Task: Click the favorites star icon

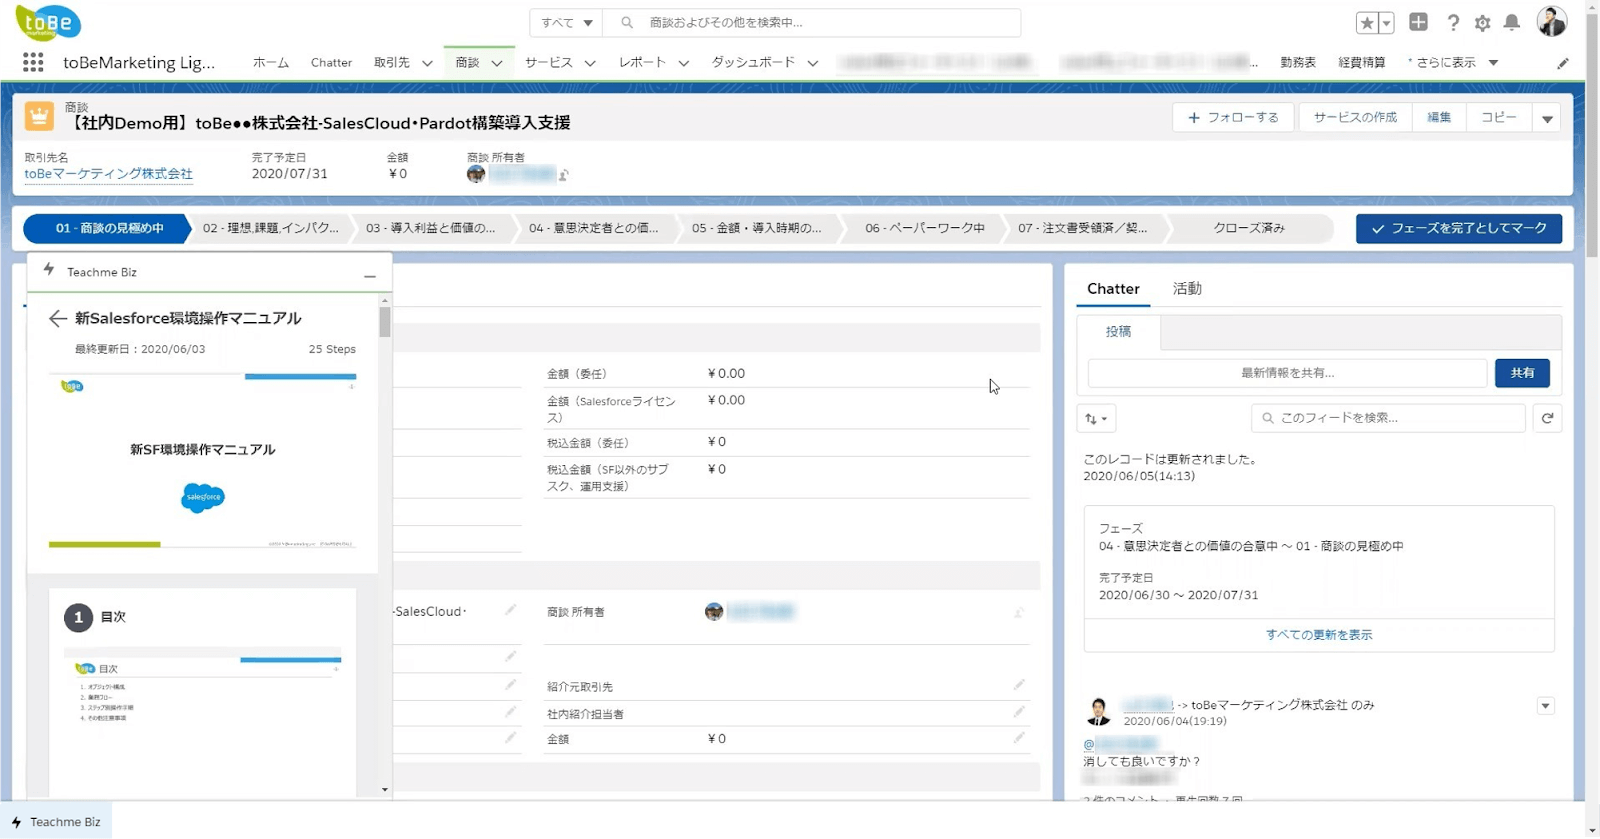Action: tap(1367, 23)
